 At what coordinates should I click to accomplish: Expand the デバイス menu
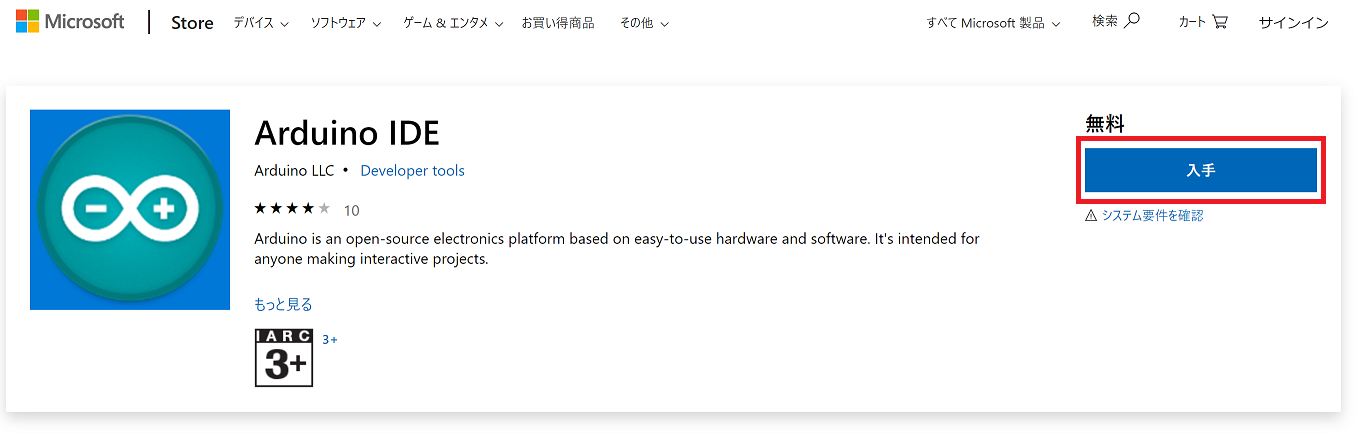tap(260, 23)
